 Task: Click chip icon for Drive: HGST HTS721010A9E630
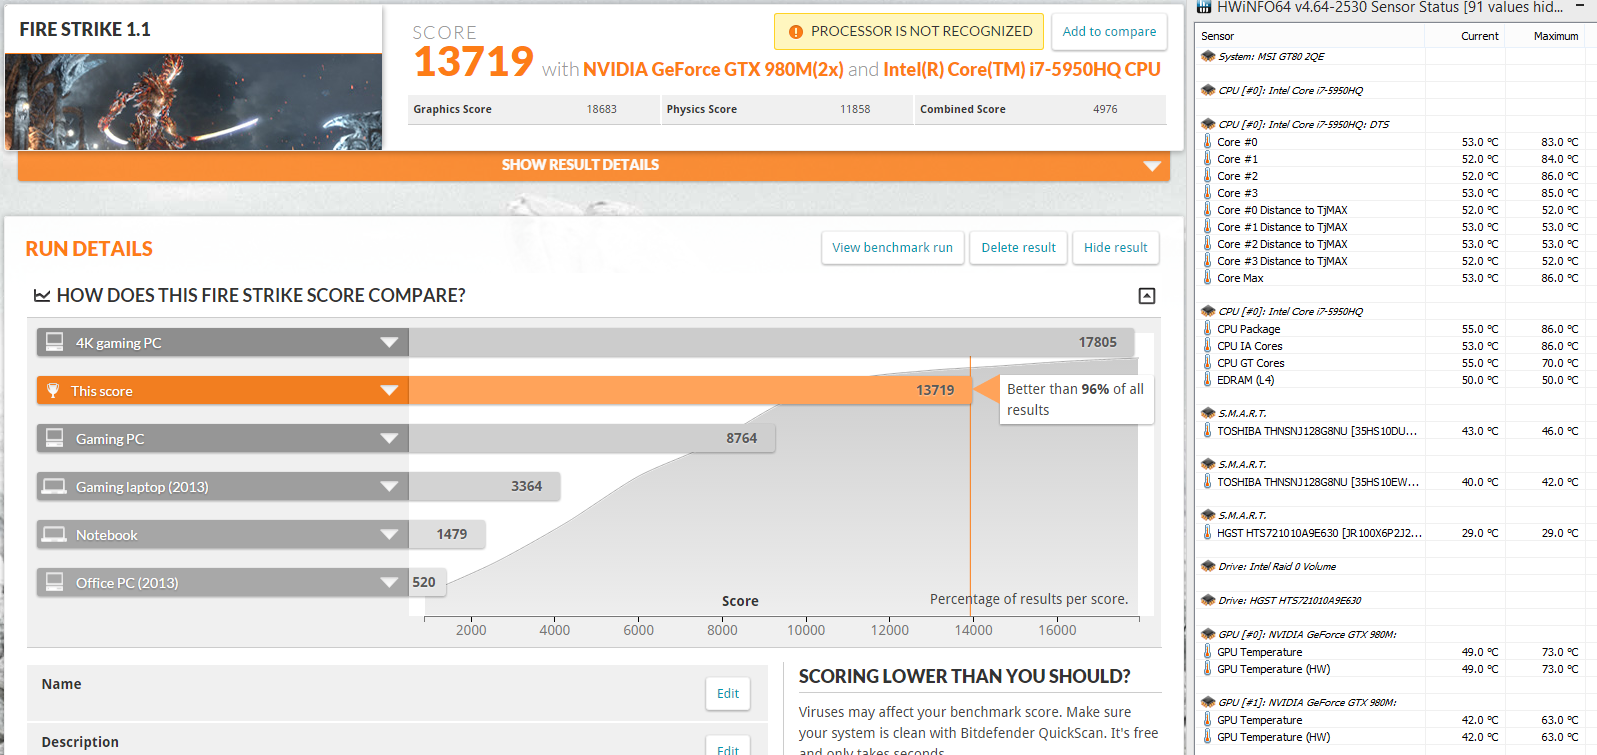[x=1208, y=601]
